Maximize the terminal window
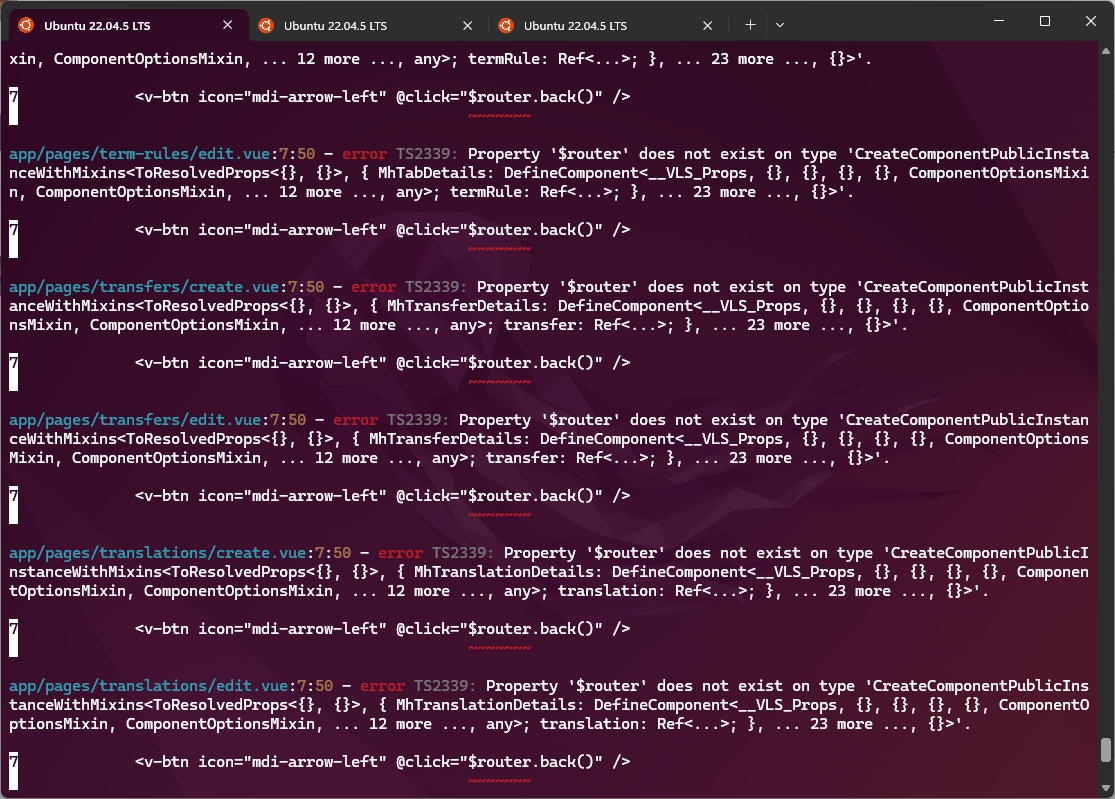 1045,21
